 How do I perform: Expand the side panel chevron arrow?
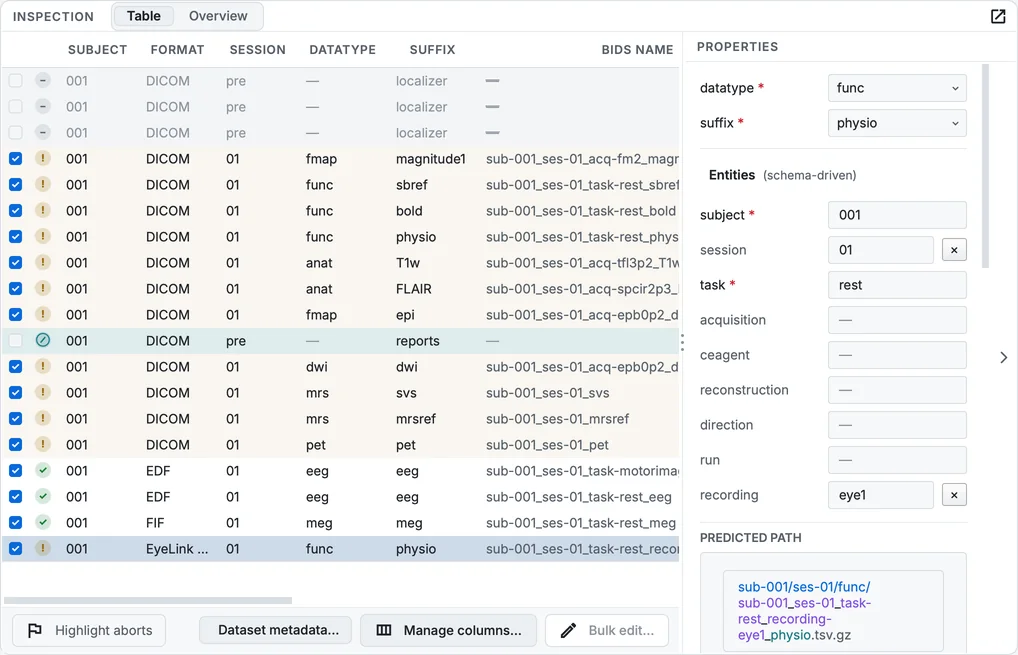pos(1004,357)
